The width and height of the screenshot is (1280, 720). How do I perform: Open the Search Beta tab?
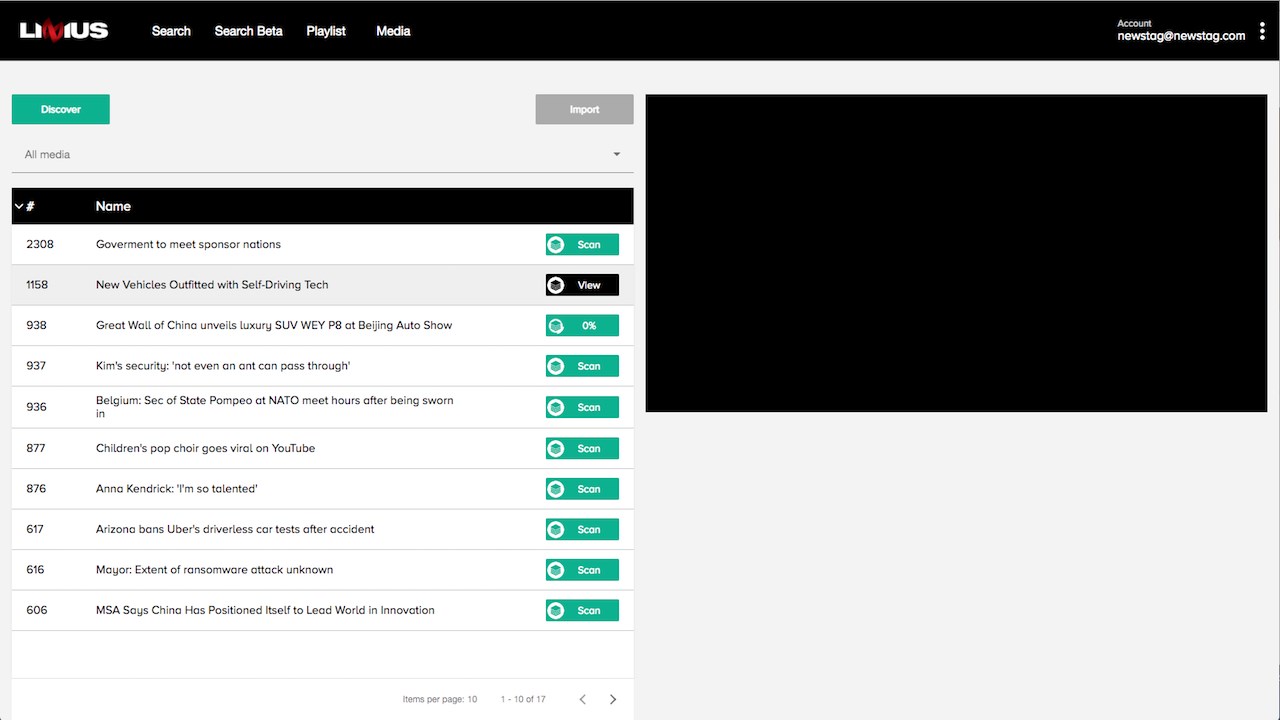click(x=248, y=31)
